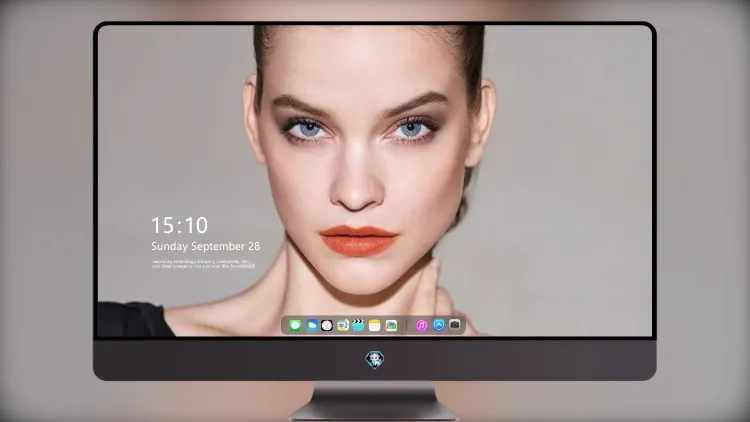The width and height of the screenshot is (750, 422).
Task: Open the blue App Store icon
Action: (439, 325)
